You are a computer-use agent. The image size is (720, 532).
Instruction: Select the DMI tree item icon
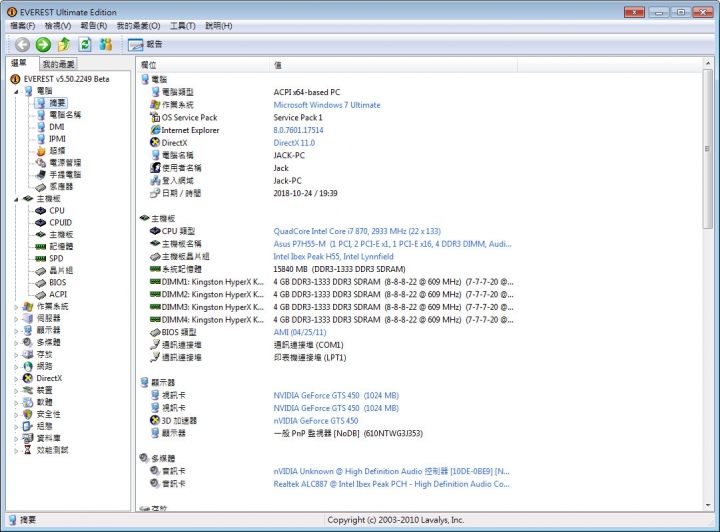(40, 127)
